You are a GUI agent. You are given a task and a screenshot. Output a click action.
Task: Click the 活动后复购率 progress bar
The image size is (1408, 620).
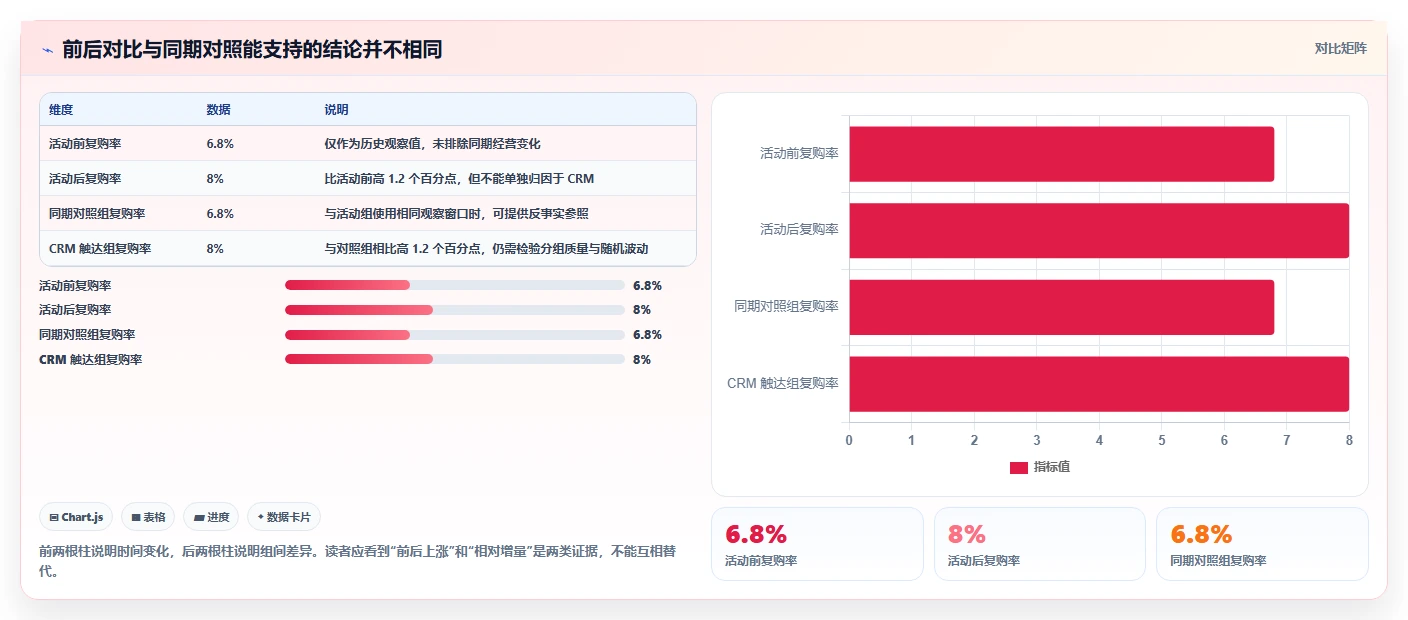click(454, 310)
